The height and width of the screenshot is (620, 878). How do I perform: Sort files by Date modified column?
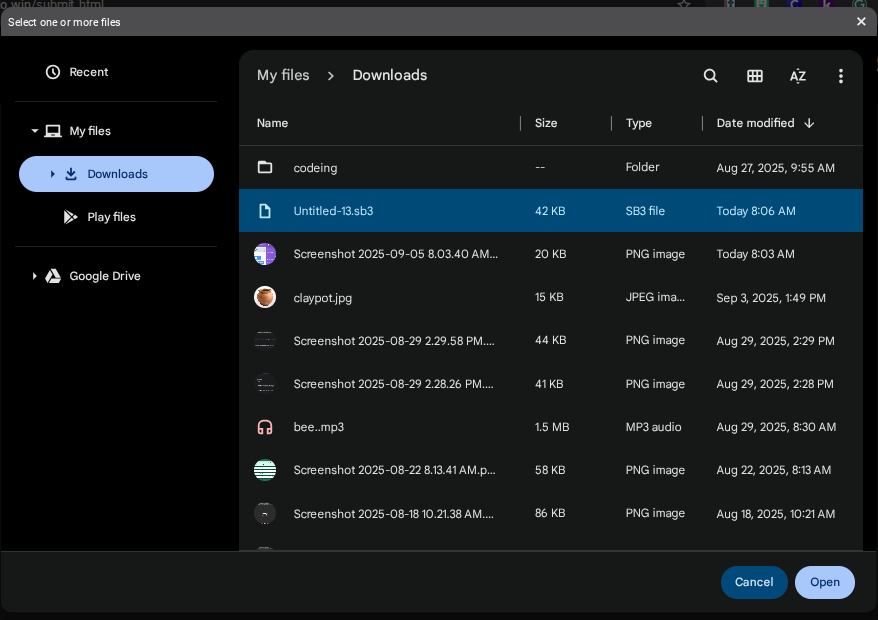[756, 123]
